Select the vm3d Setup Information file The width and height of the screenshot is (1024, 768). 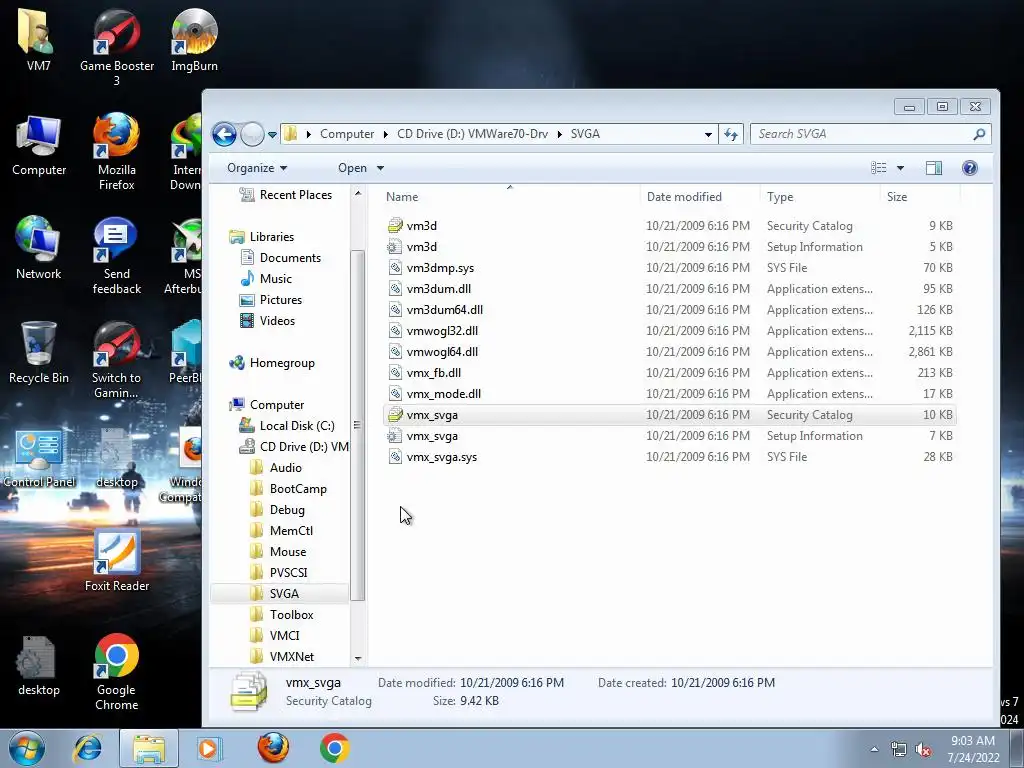pyautogui.click(x=669, y=247)
